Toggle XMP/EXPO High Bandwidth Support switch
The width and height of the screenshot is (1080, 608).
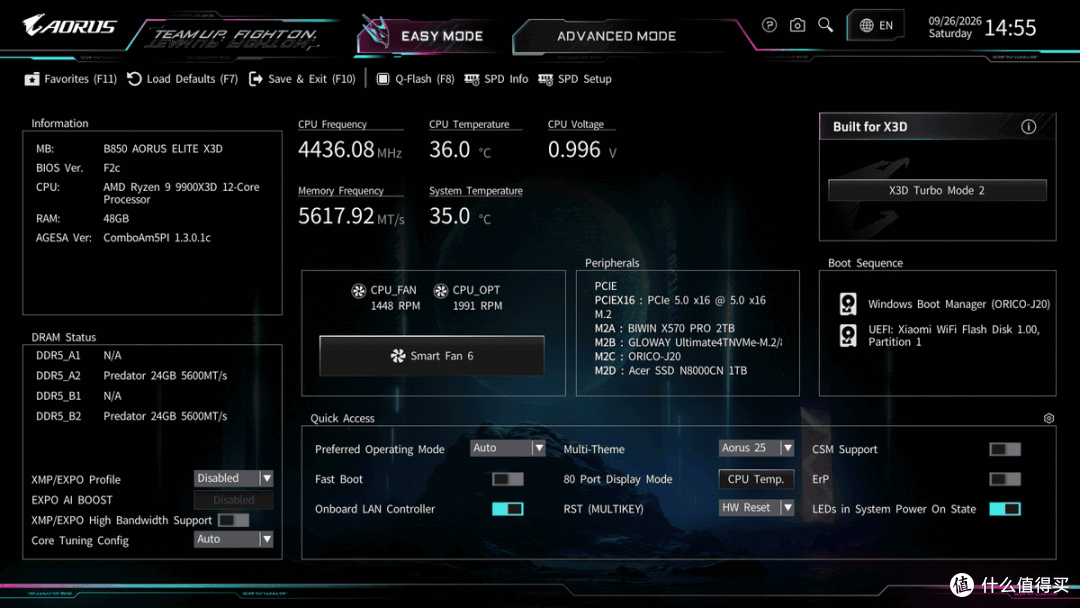click(233, 520)
